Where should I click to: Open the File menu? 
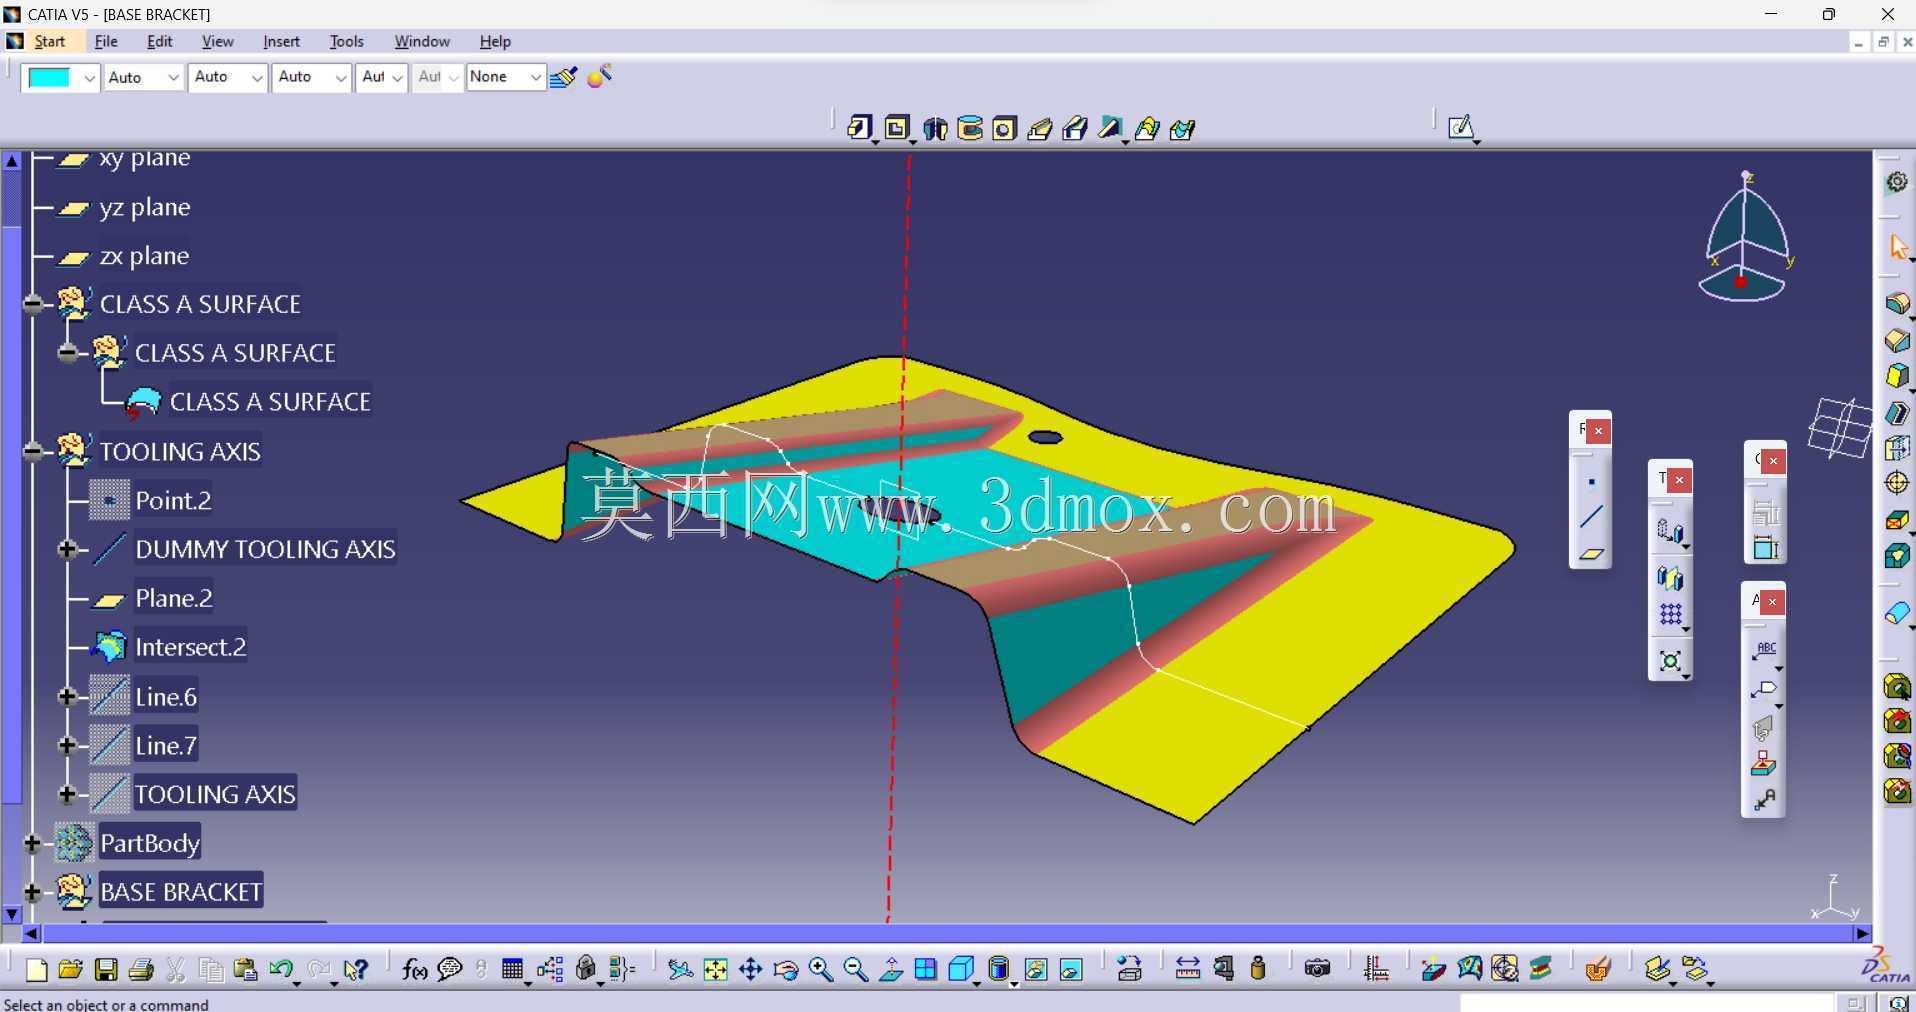pyautogui.click(x=106, y=41)
